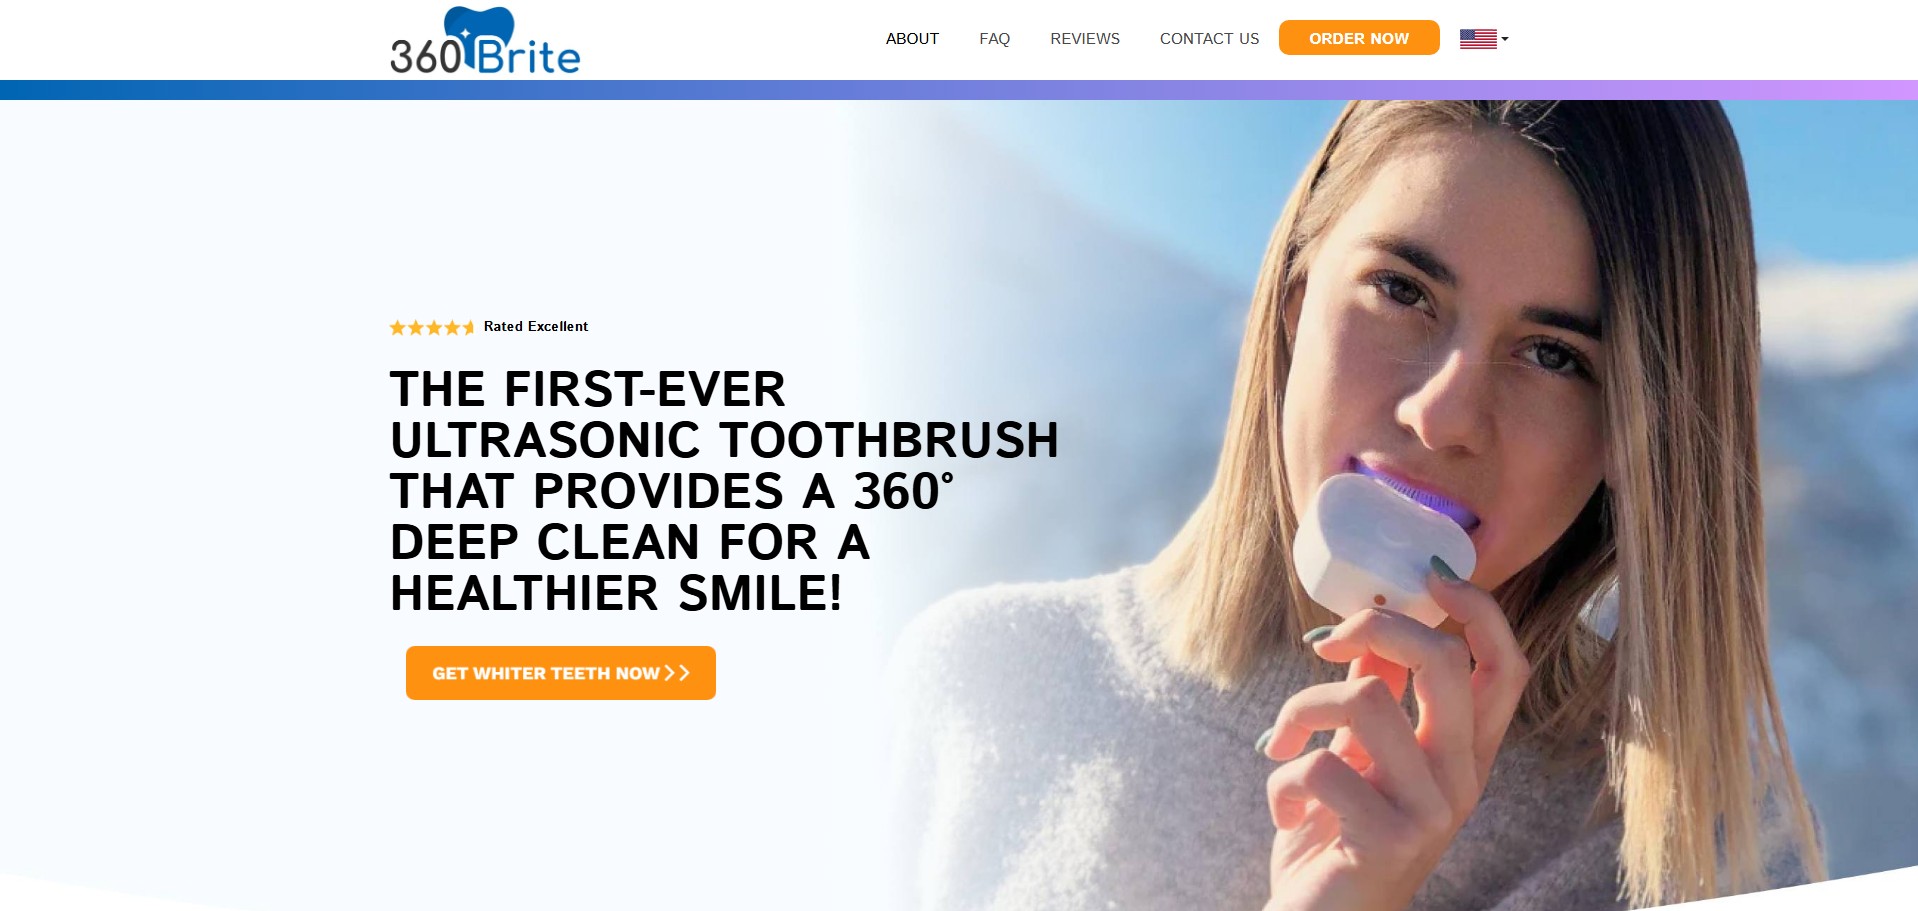Viewport: 1918px width, 911px height.
Task: Click the Order Now button
Action: point(1359,38)
